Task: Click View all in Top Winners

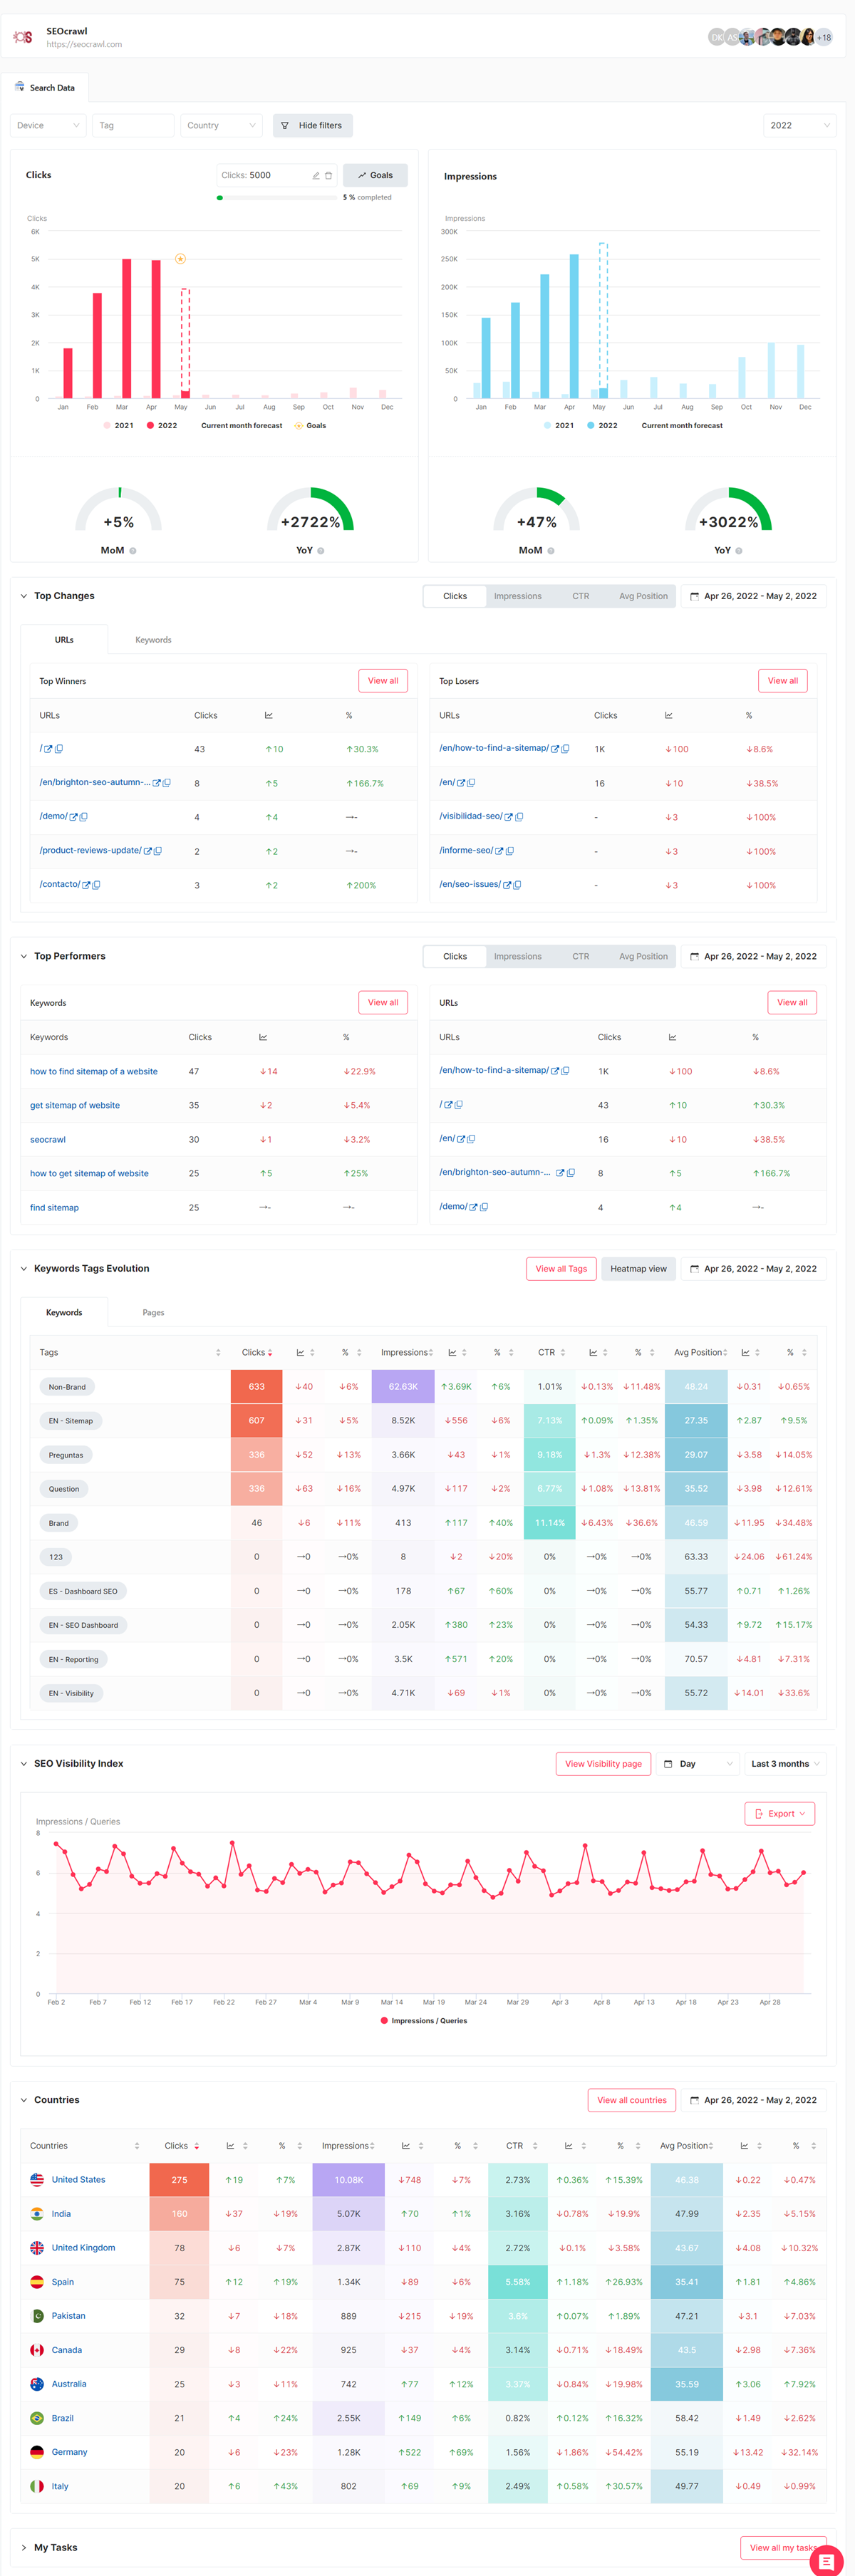Action: tap(383, 681)
